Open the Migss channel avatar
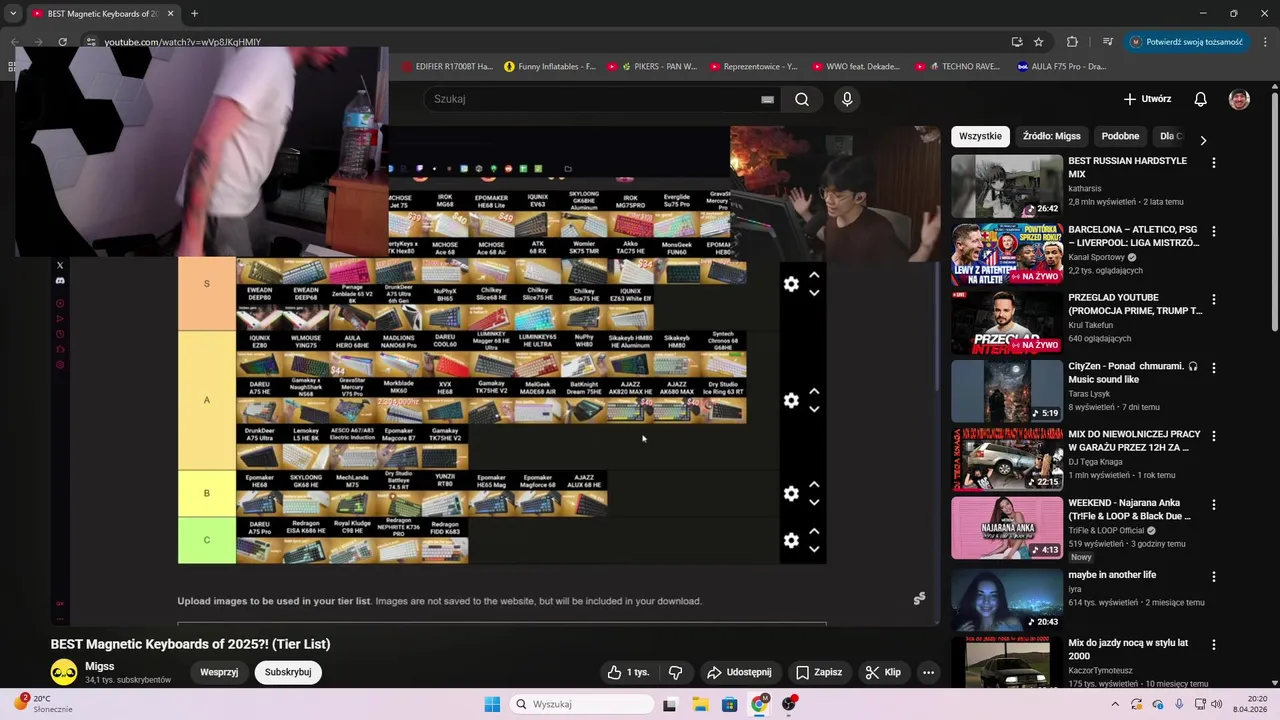Image resolution: width=1280 pixels, height=720 pixels. [64, 672]
